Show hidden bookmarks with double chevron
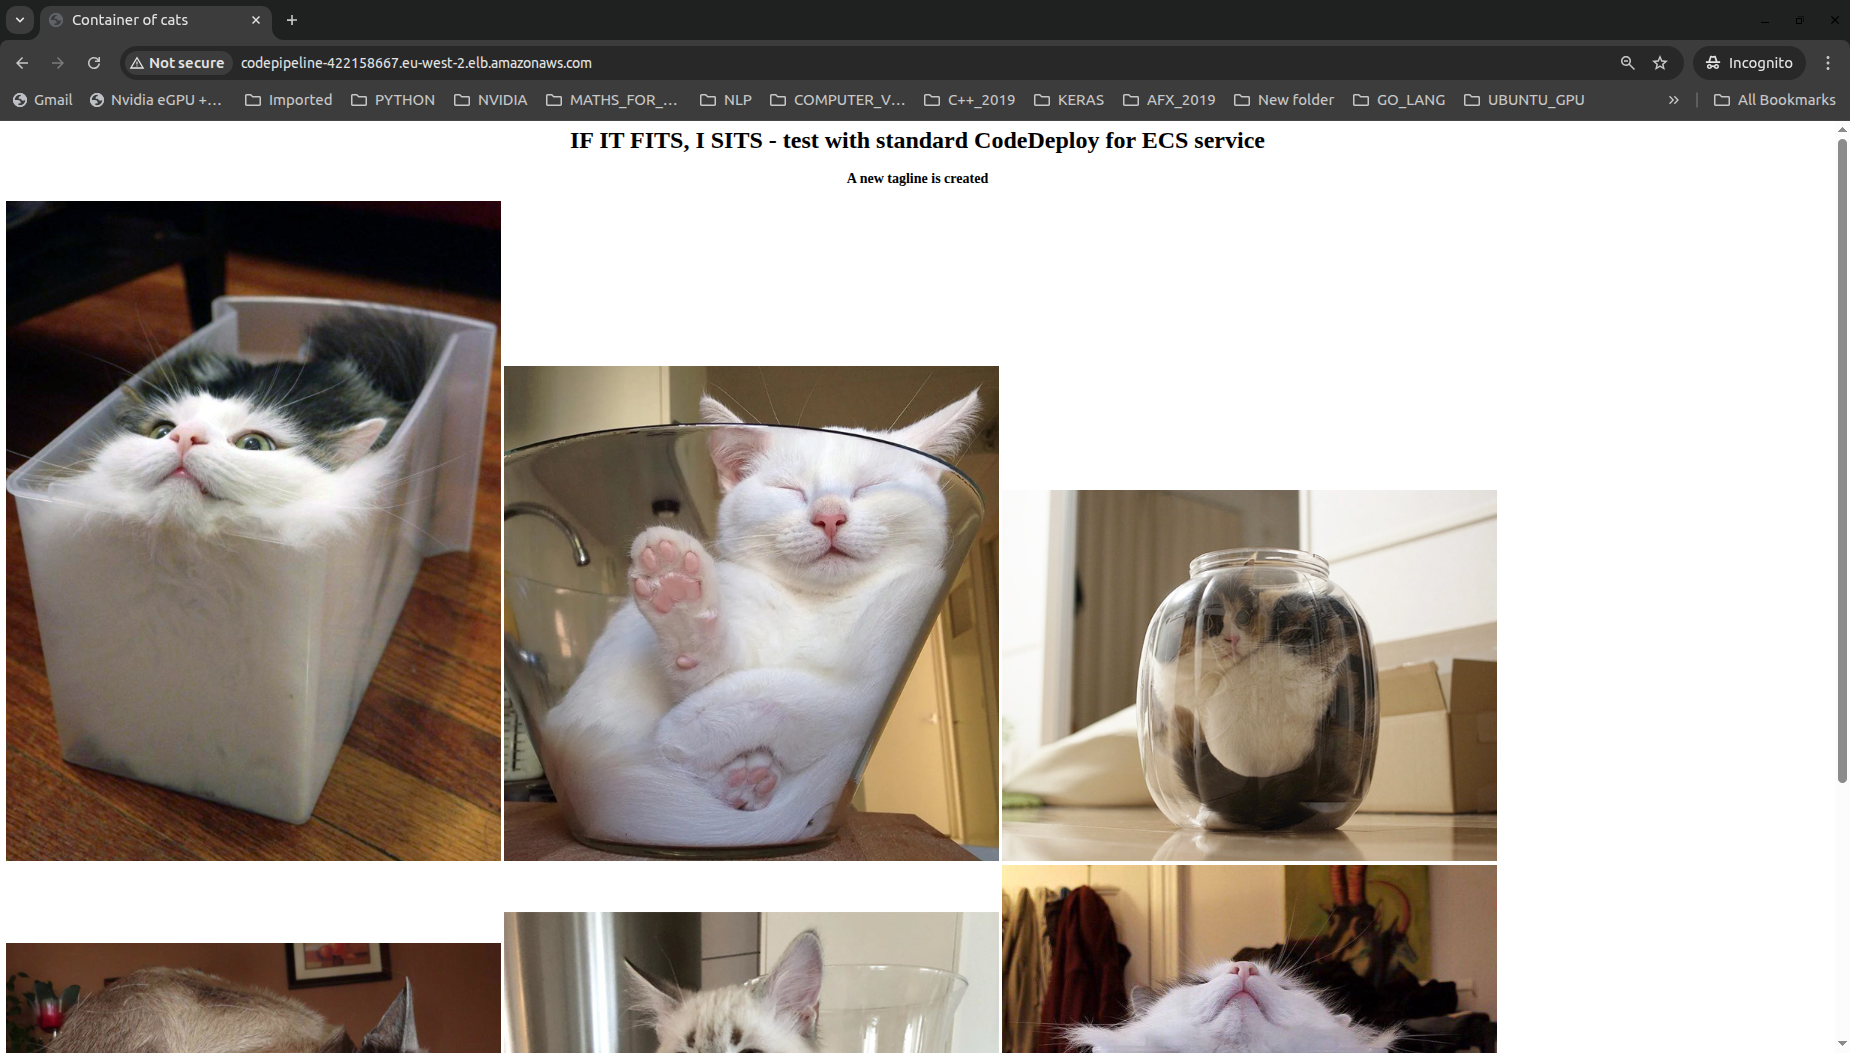 click(1673, 100)
